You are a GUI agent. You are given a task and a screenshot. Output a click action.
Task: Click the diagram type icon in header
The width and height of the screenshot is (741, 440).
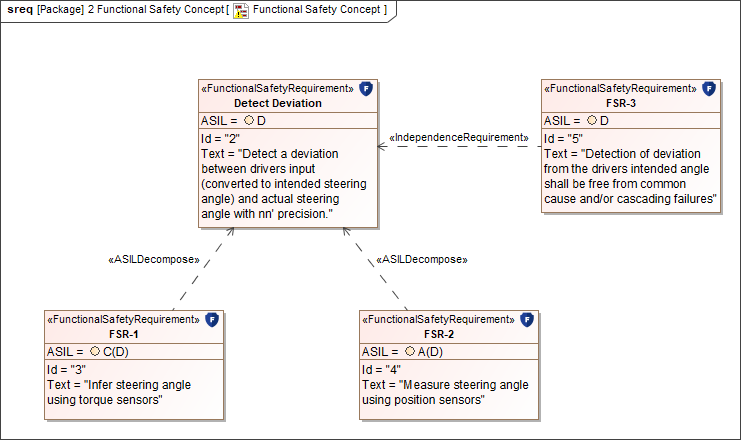[242, 10]
